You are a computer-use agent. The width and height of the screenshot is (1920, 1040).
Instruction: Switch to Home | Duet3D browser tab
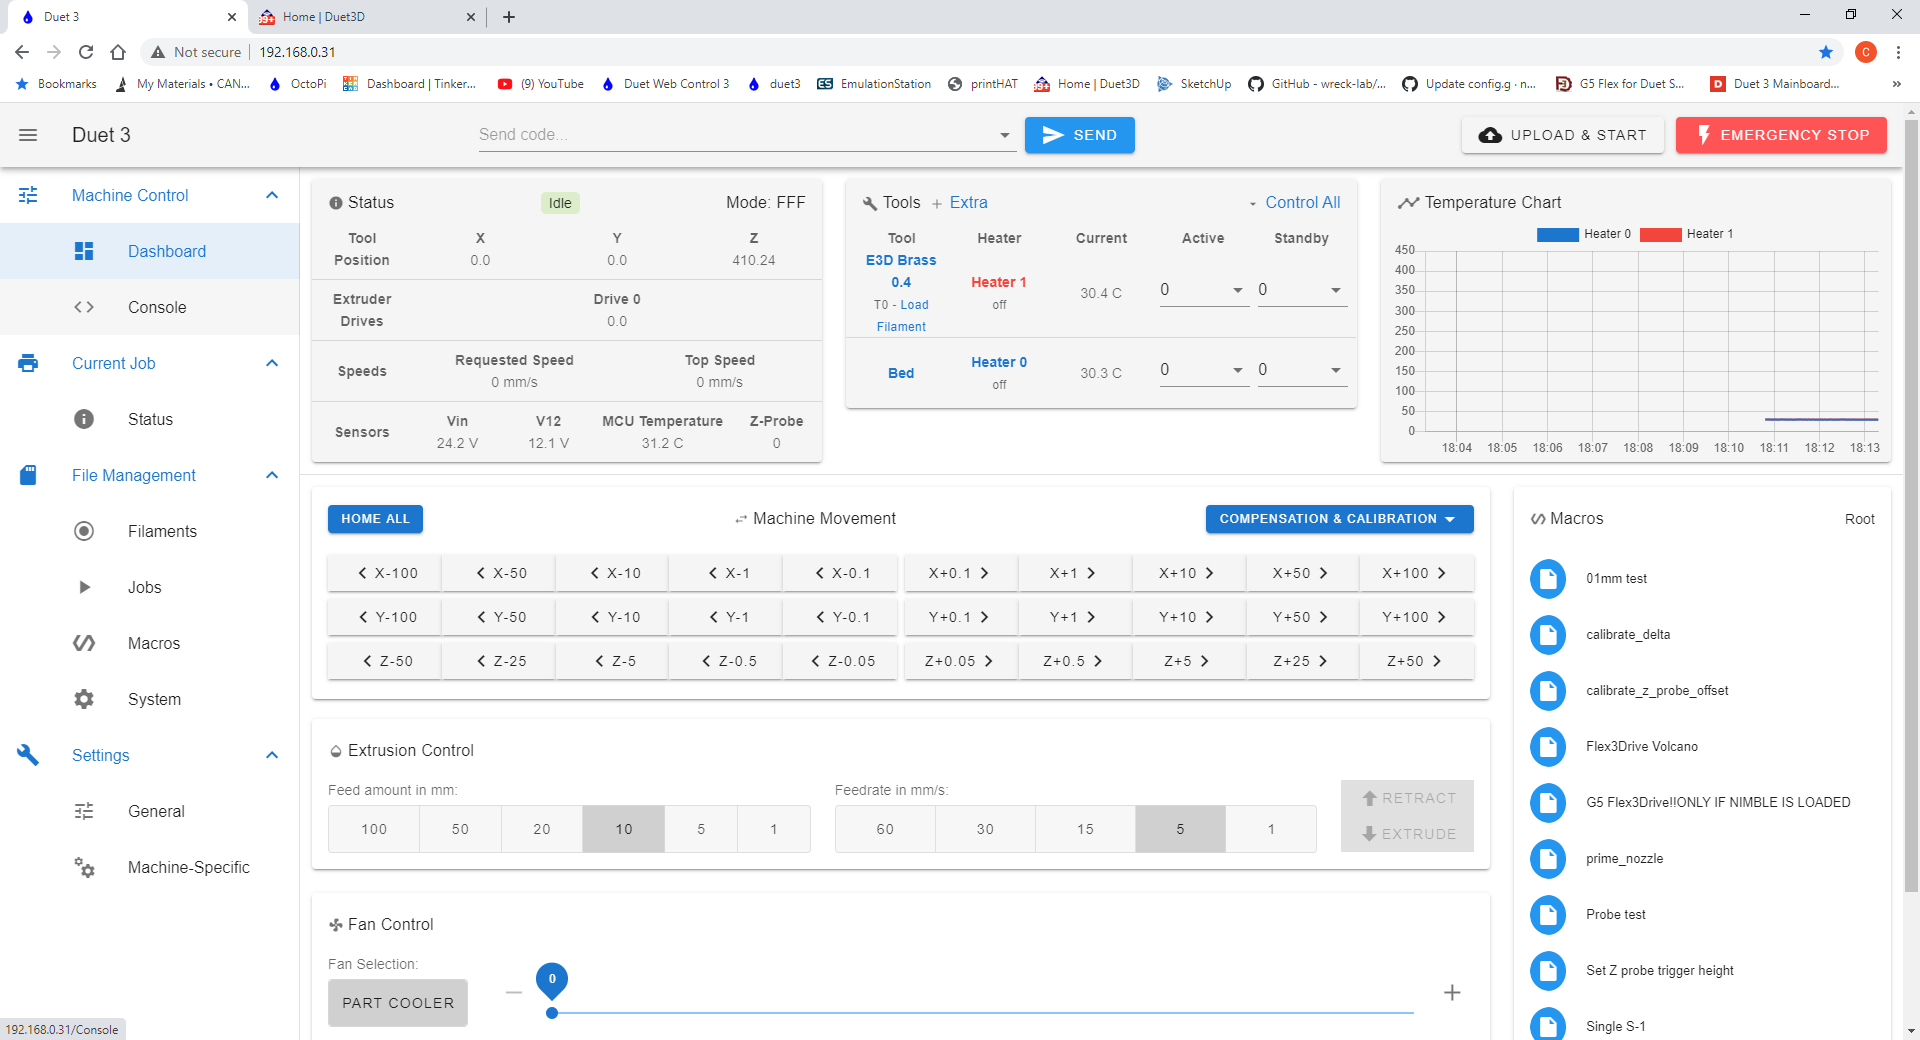(366, 17)
